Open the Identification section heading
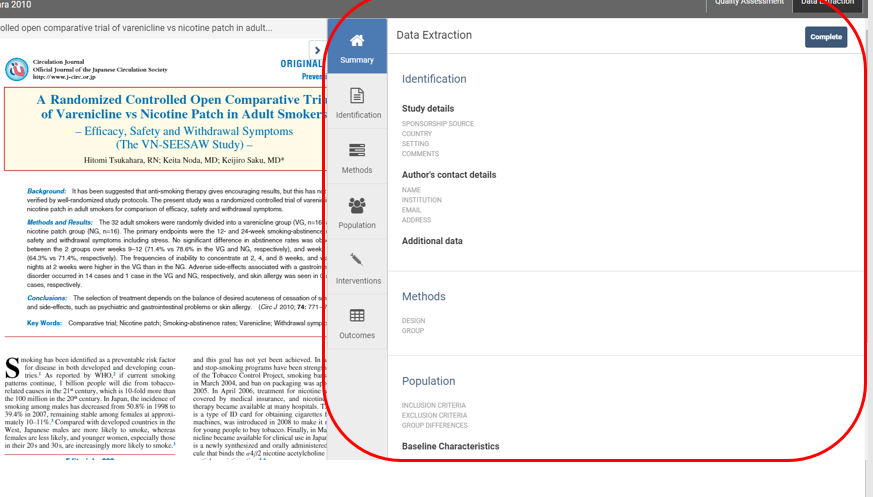The width and height of the screenshot is (873, 497). (x=434, y=79)
